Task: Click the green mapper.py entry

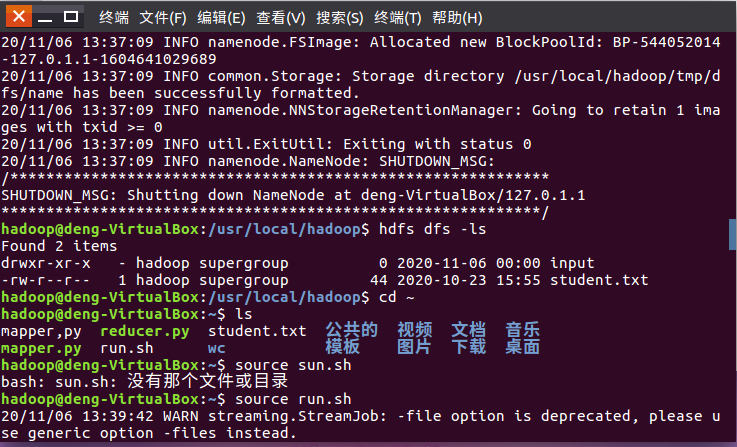Action: tap(41, 348)
